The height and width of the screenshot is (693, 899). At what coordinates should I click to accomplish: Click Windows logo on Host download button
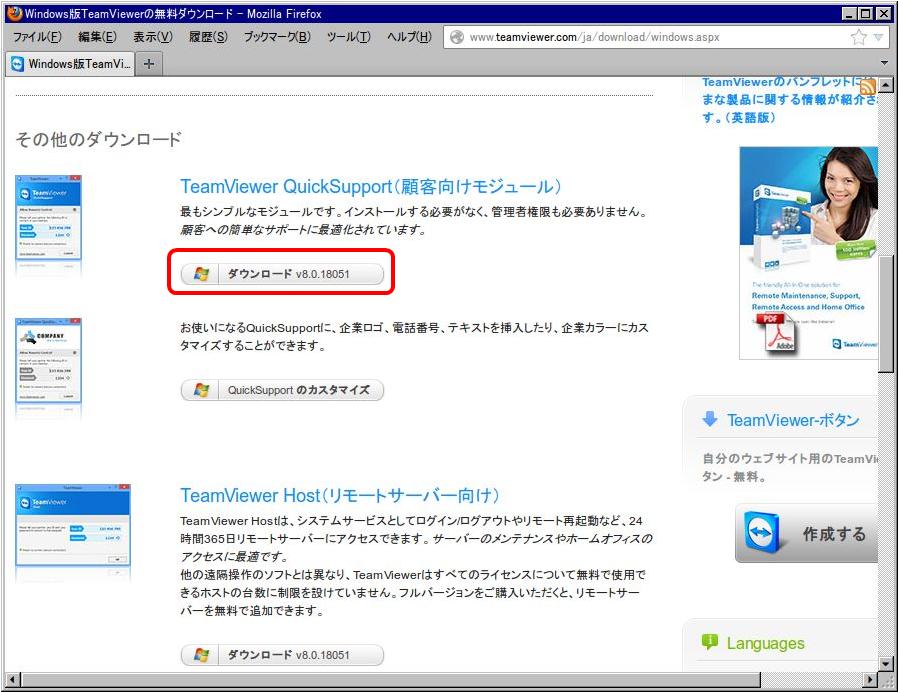click(201, 655)
